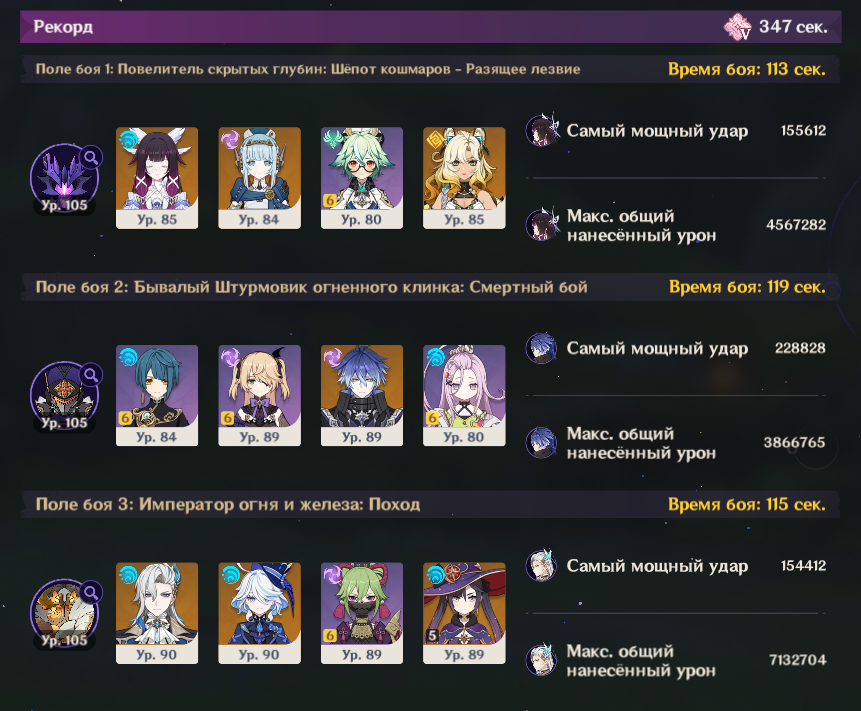Select the blonde twin-tail level 89 character
The width and height of the screenshot is (861, 711).
259,395
